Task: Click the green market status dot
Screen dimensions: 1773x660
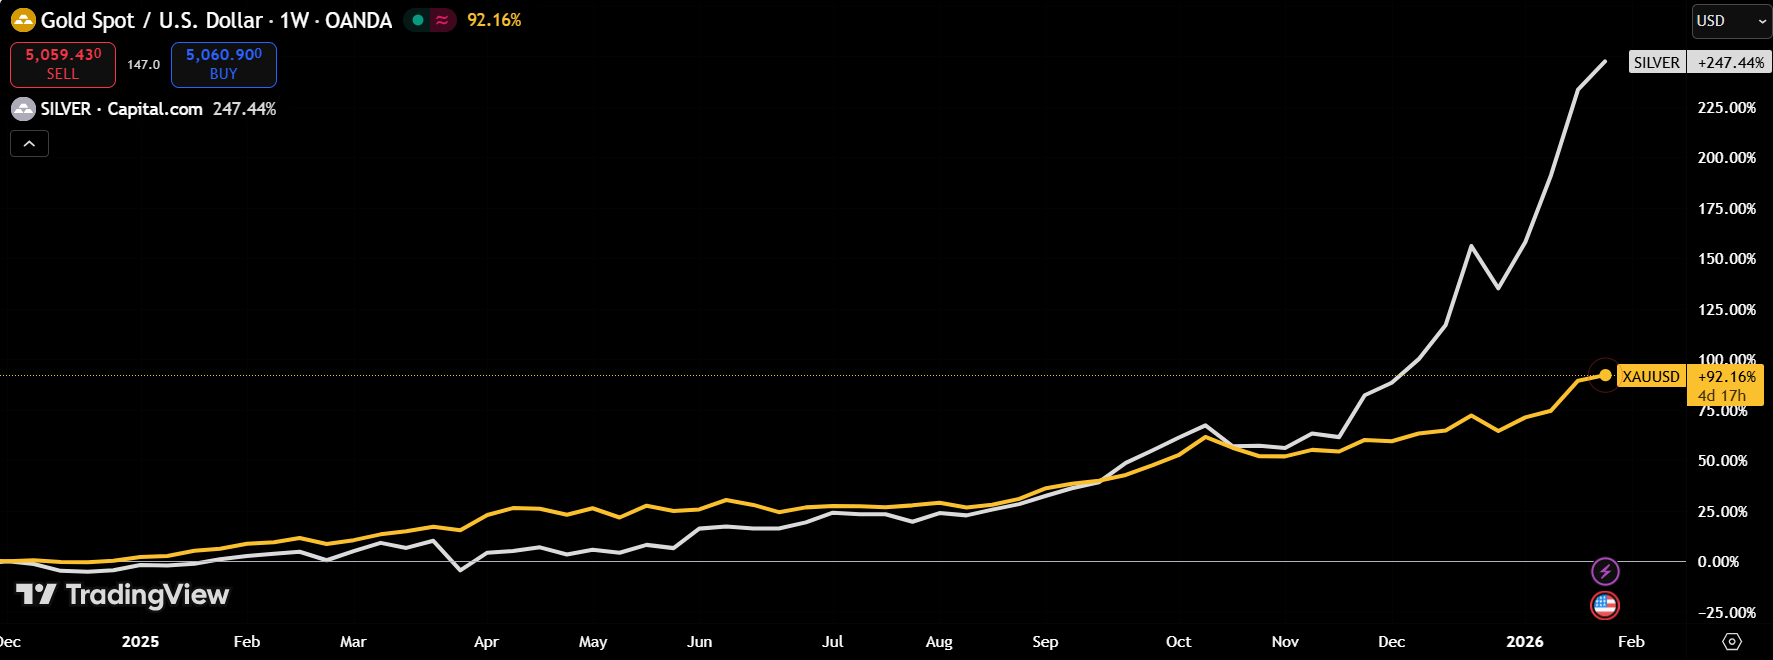Action: pos(418,20)
